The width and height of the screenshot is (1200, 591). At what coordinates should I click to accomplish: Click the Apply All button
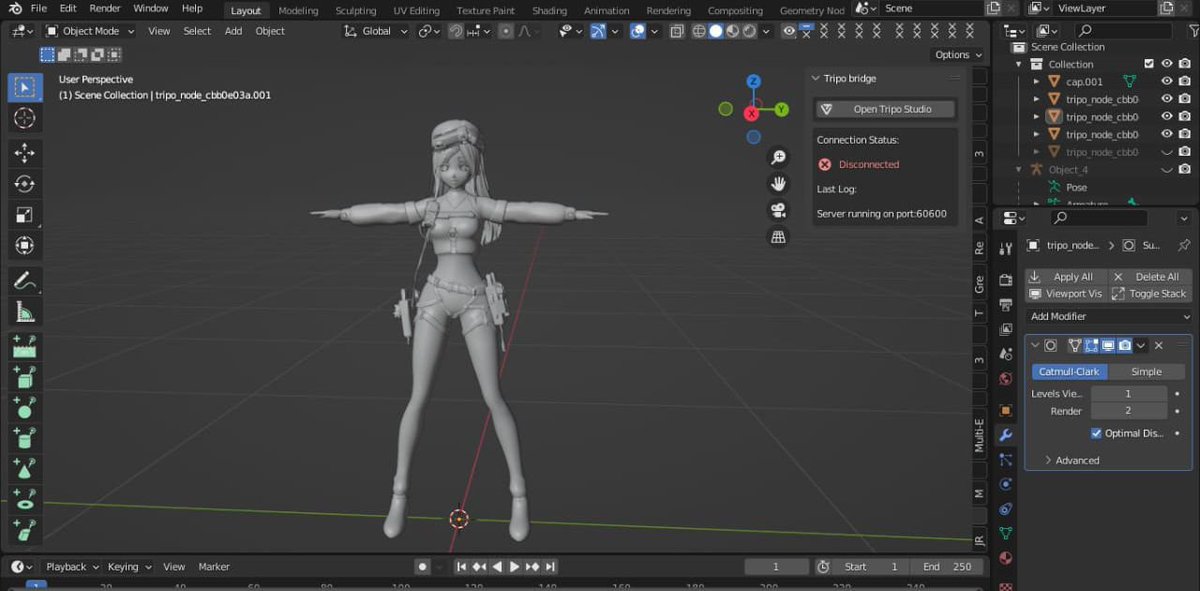[x=1066, y=276]
